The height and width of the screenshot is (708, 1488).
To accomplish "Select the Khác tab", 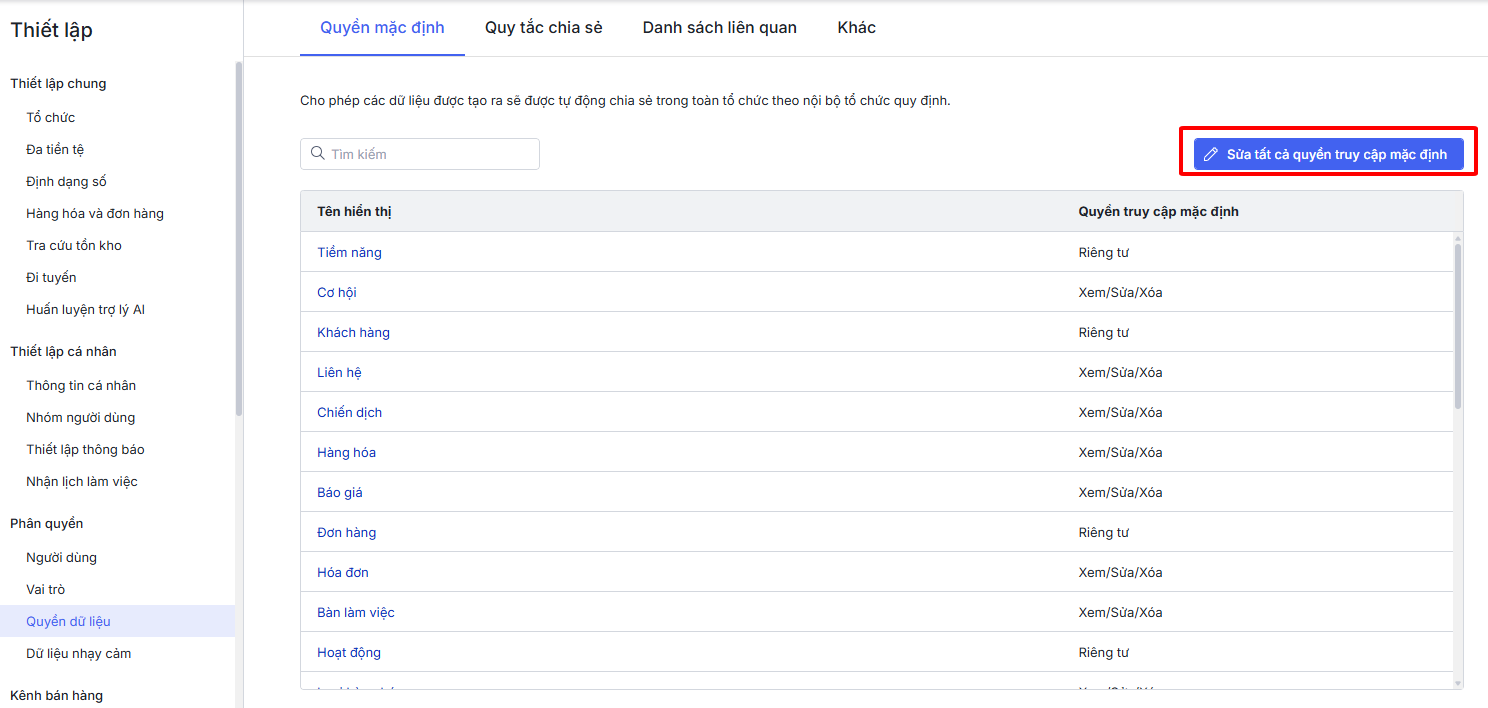I will 856,28.
